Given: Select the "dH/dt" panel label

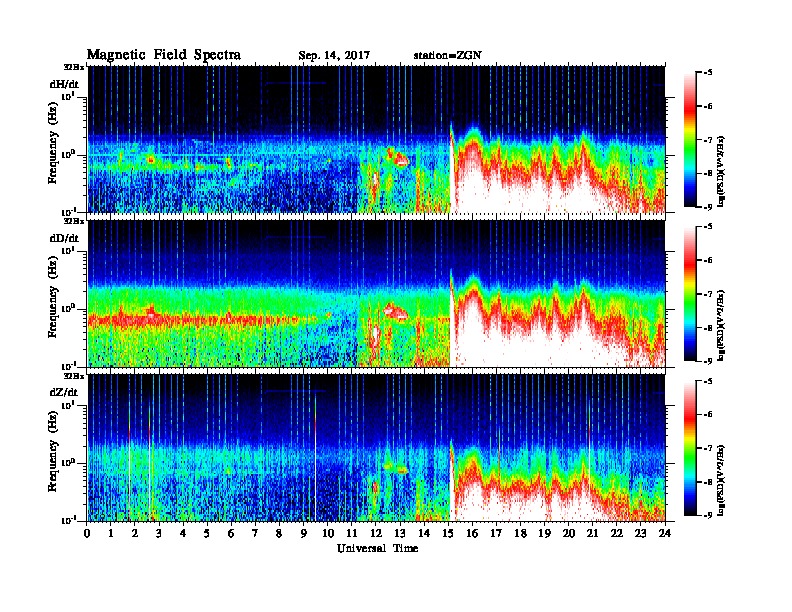Looking at the screenshot, I should 64,84.
